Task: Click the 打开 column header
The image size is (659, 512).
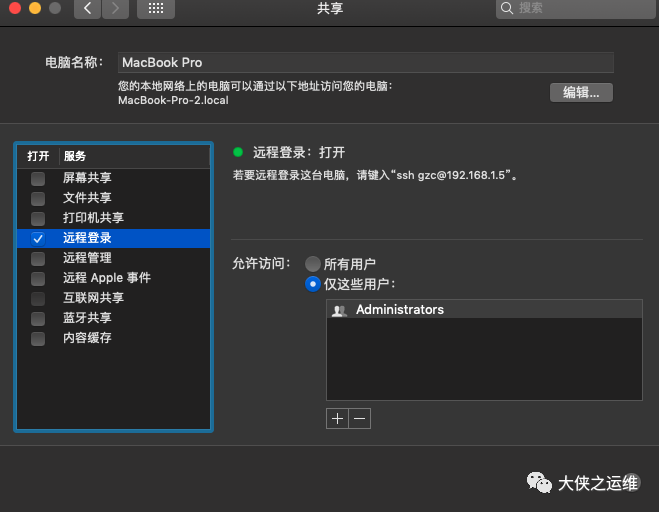Action: coord(38,156)
